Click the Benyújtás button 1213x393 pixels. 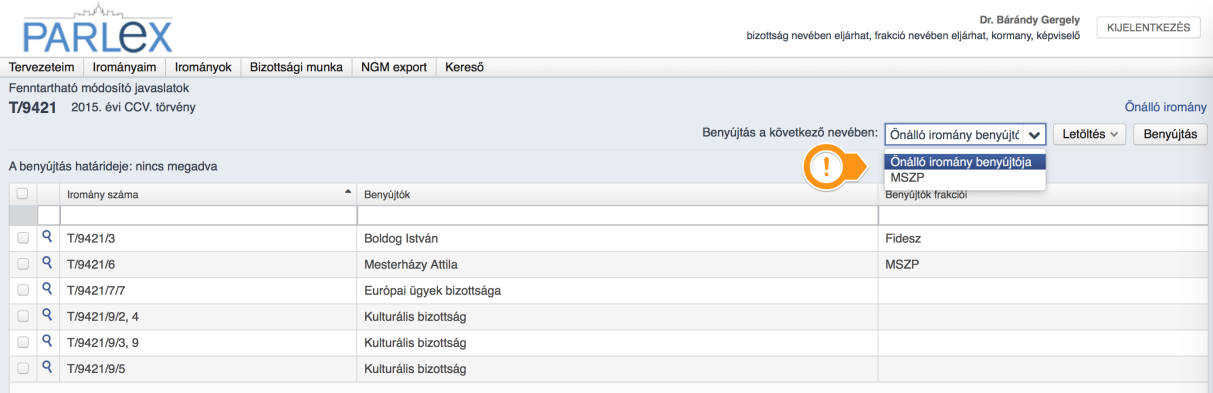tap(1169, 133)
